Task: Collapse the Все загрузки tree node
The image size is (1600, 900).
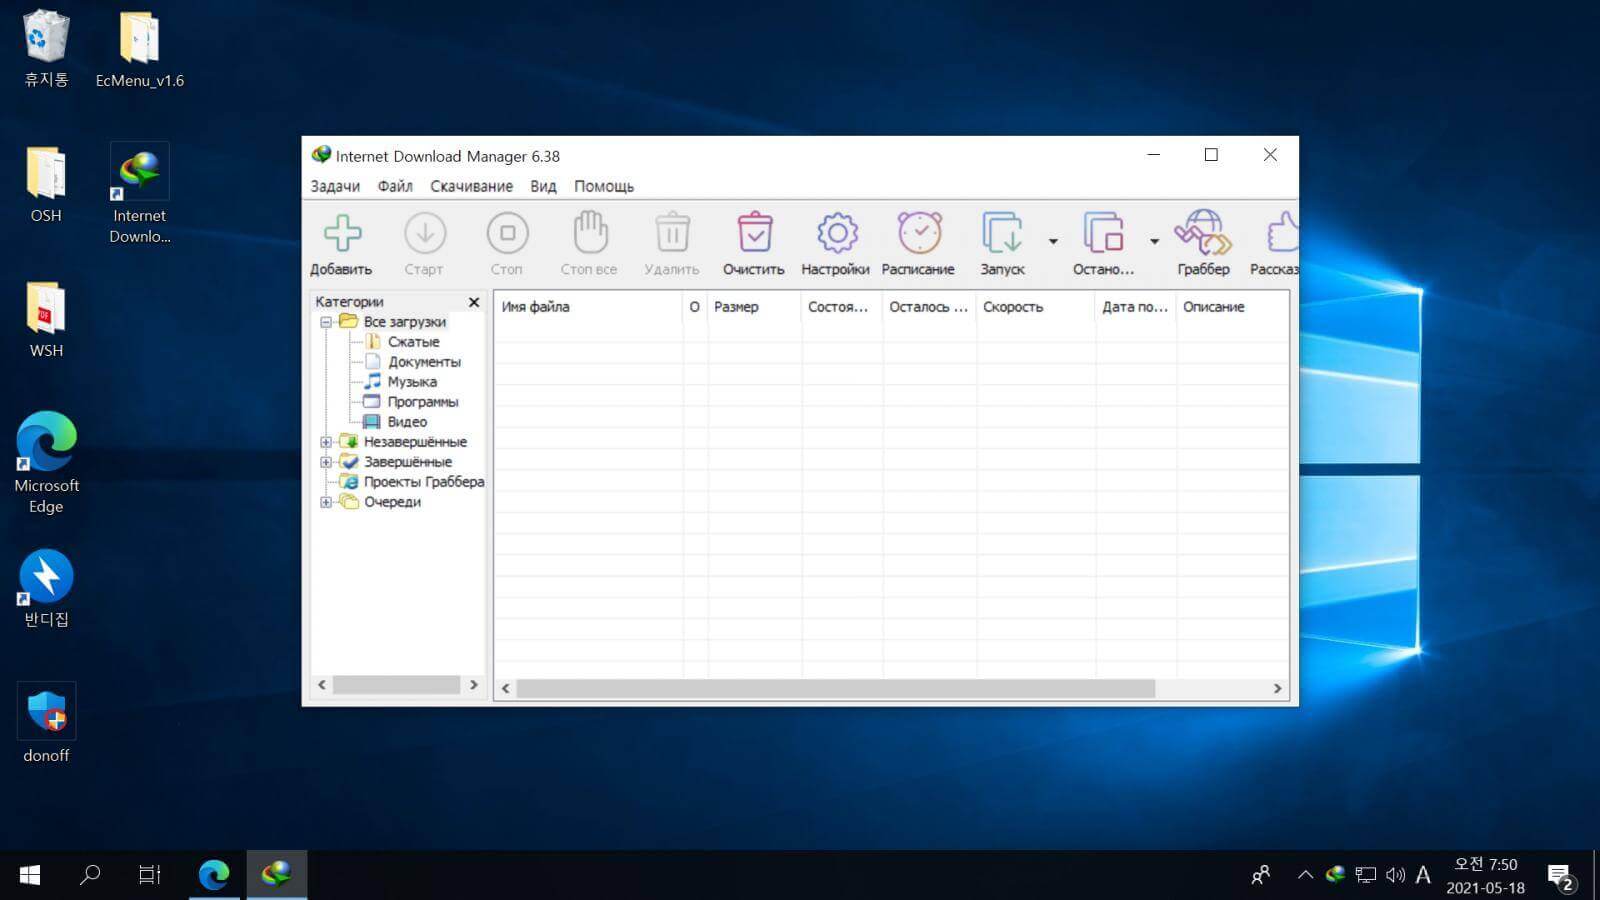Action: [x=326, y=322]
